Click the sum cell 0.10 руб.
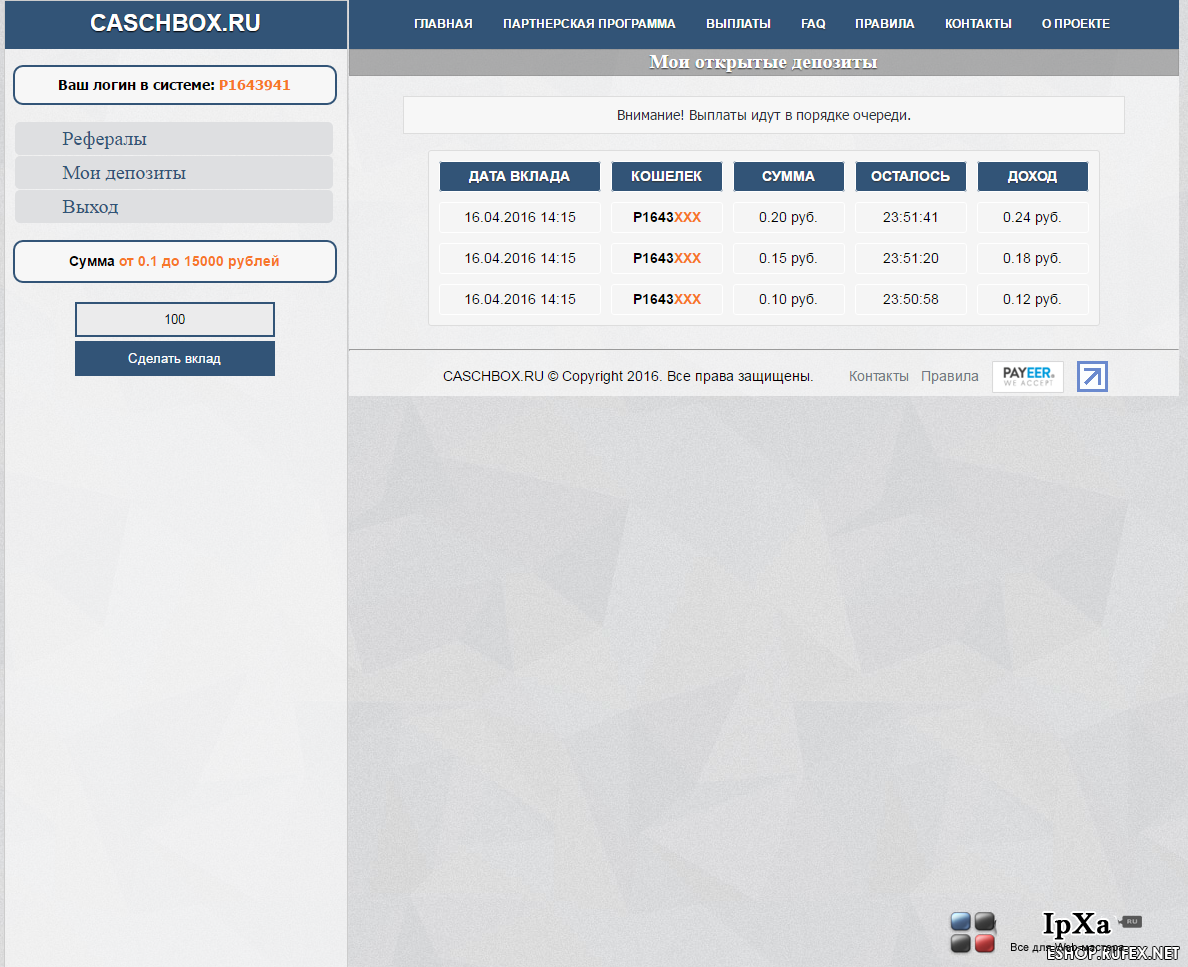The width and height of the screenshot is (1188, 967). pos(789,299)
